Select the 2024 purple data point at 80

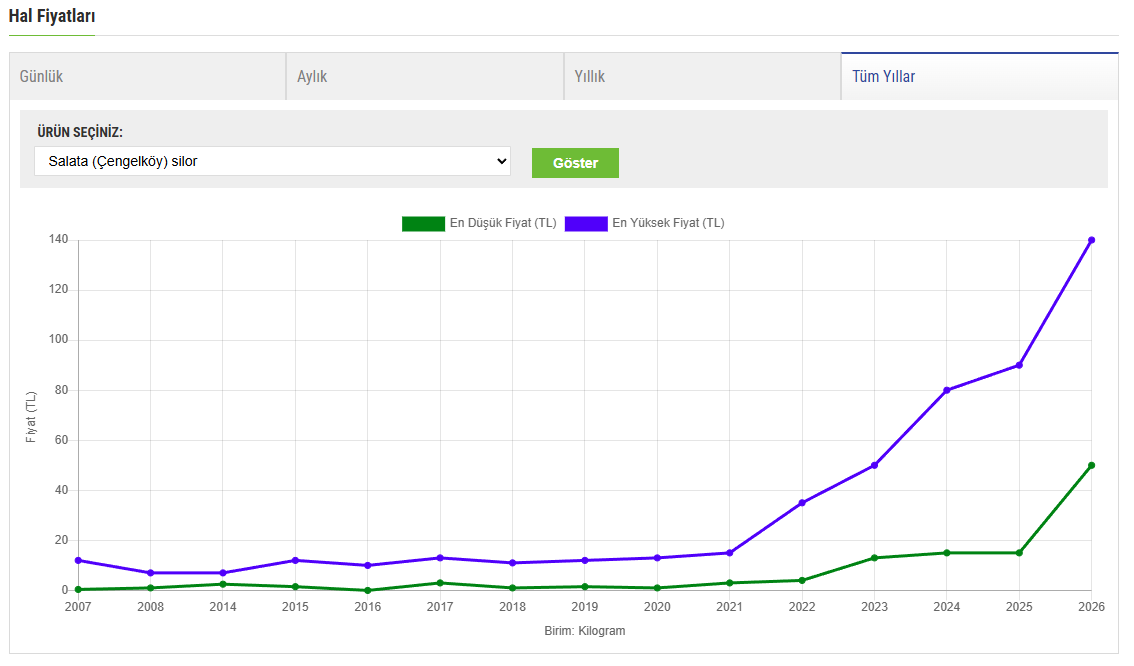coord(947,390)
